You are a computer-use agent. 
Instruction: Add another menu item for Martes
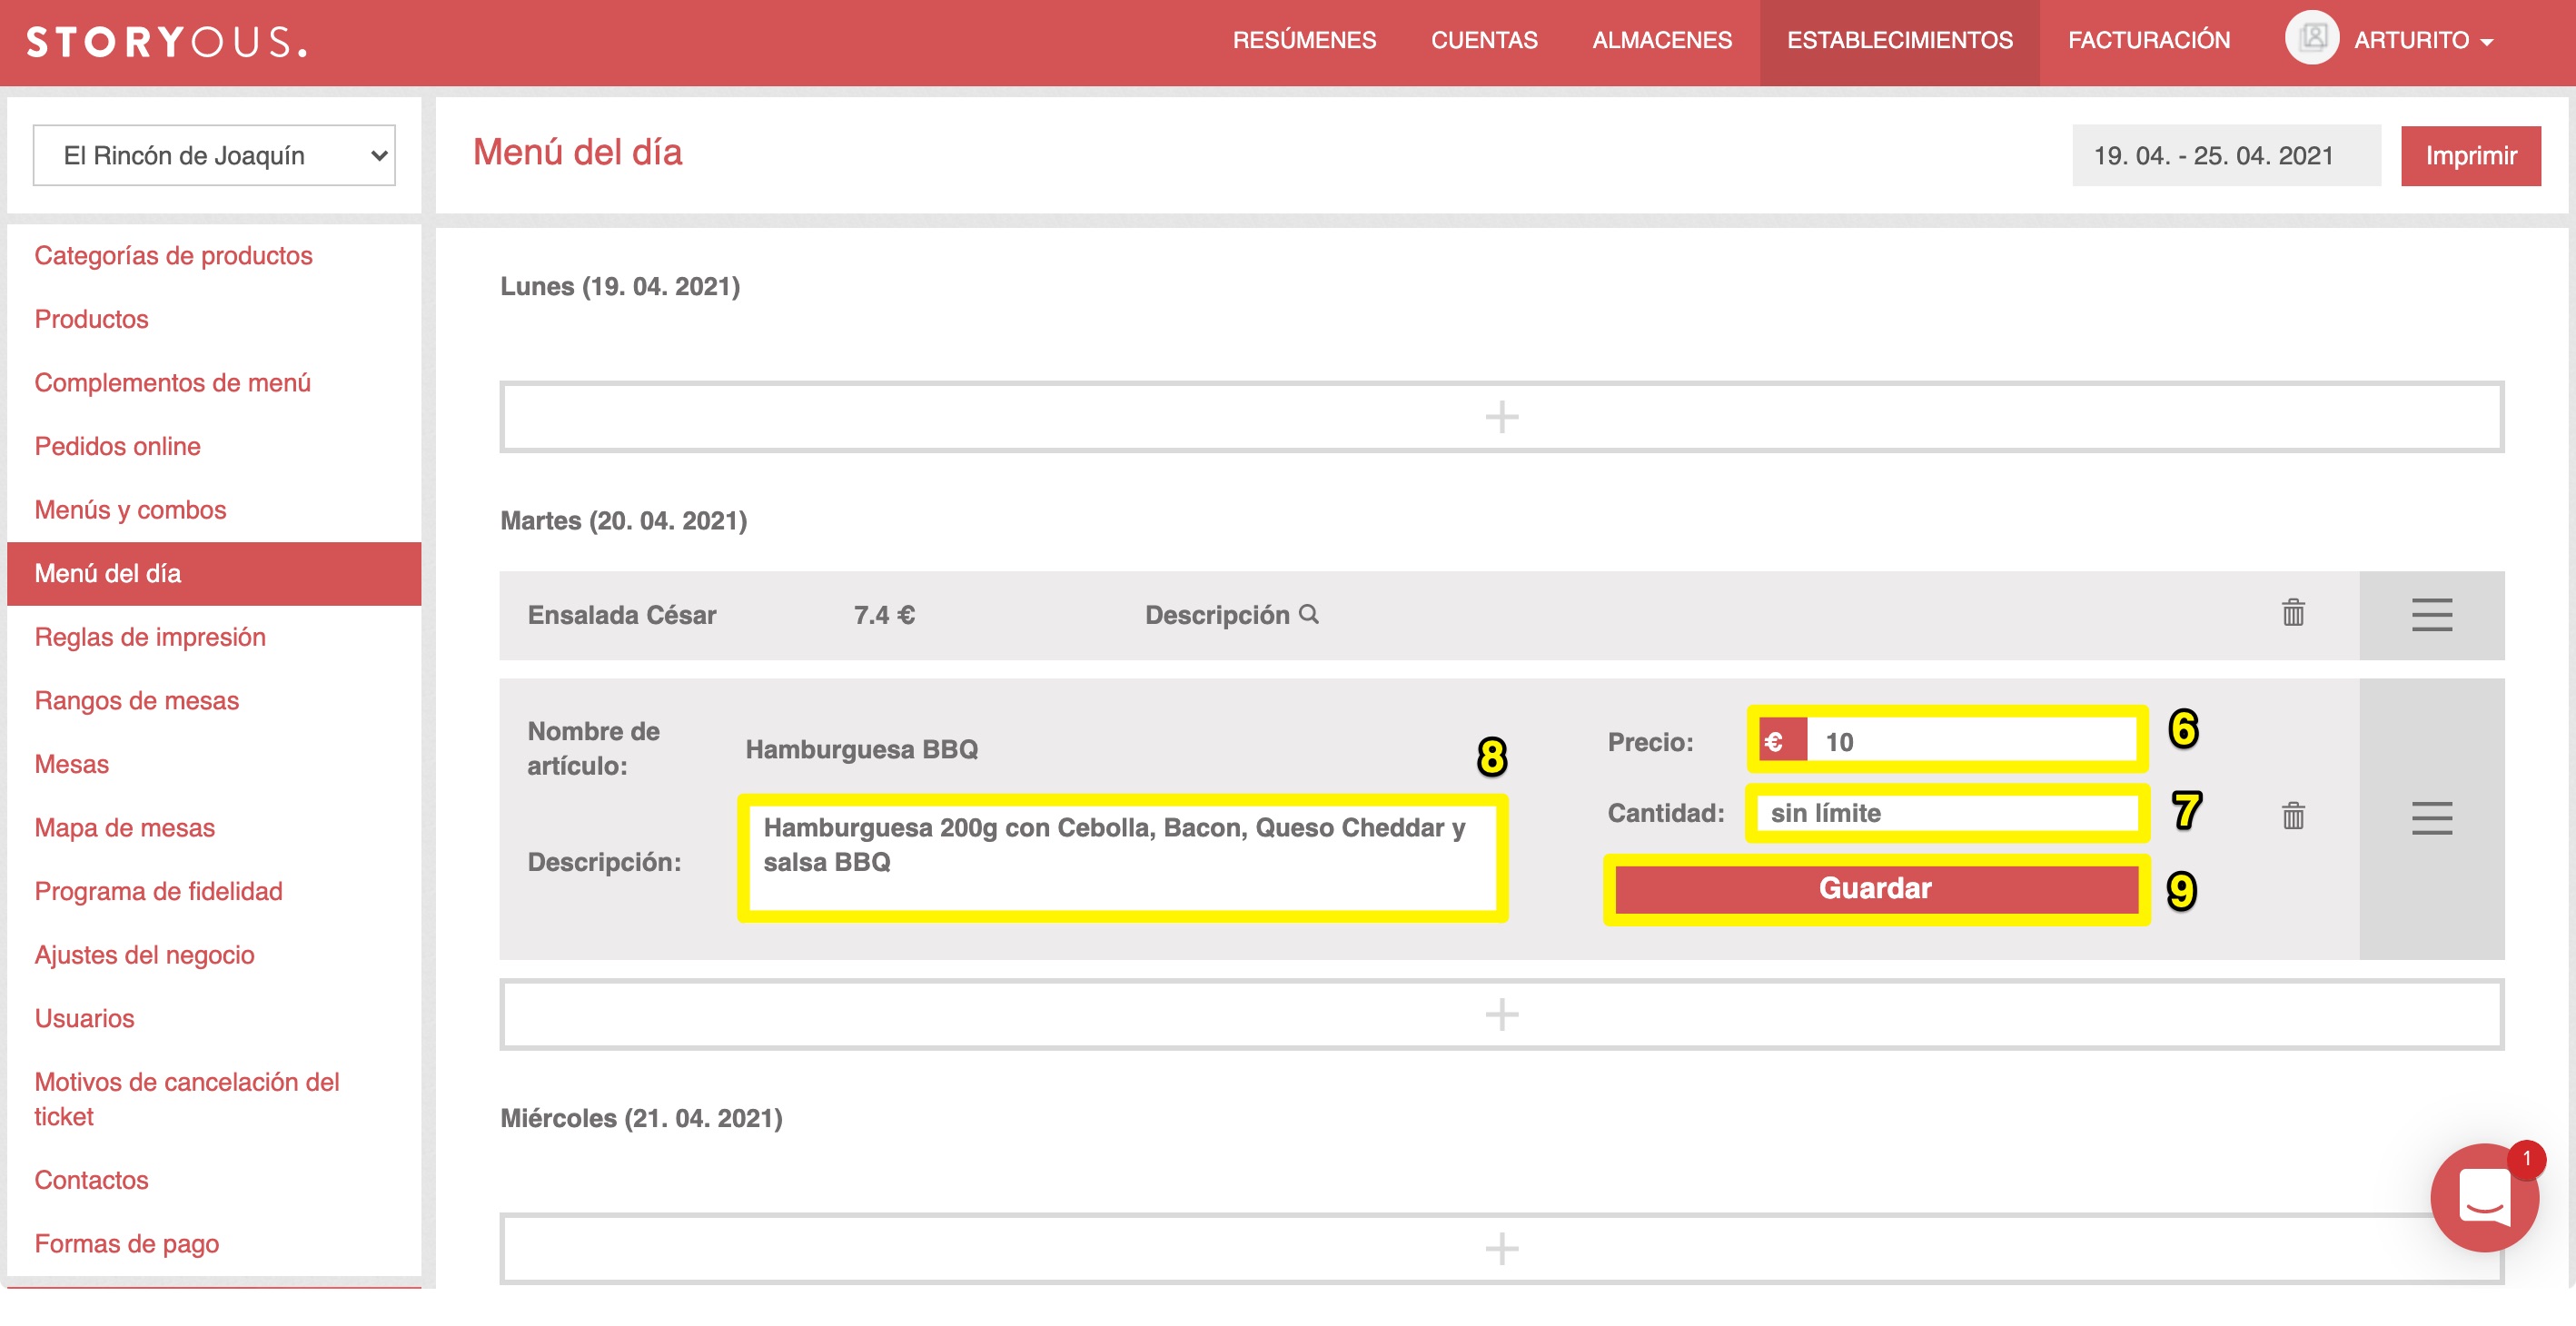[1501, 1014]
